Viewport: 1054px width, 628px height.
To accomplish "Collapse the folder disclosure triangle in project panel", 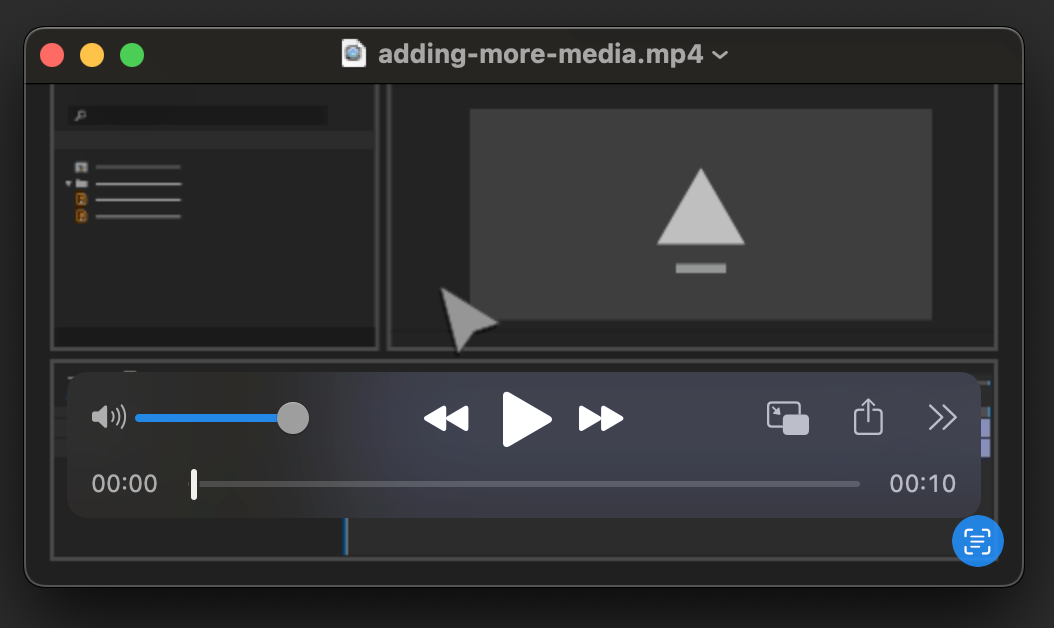I will coord(68,183).
